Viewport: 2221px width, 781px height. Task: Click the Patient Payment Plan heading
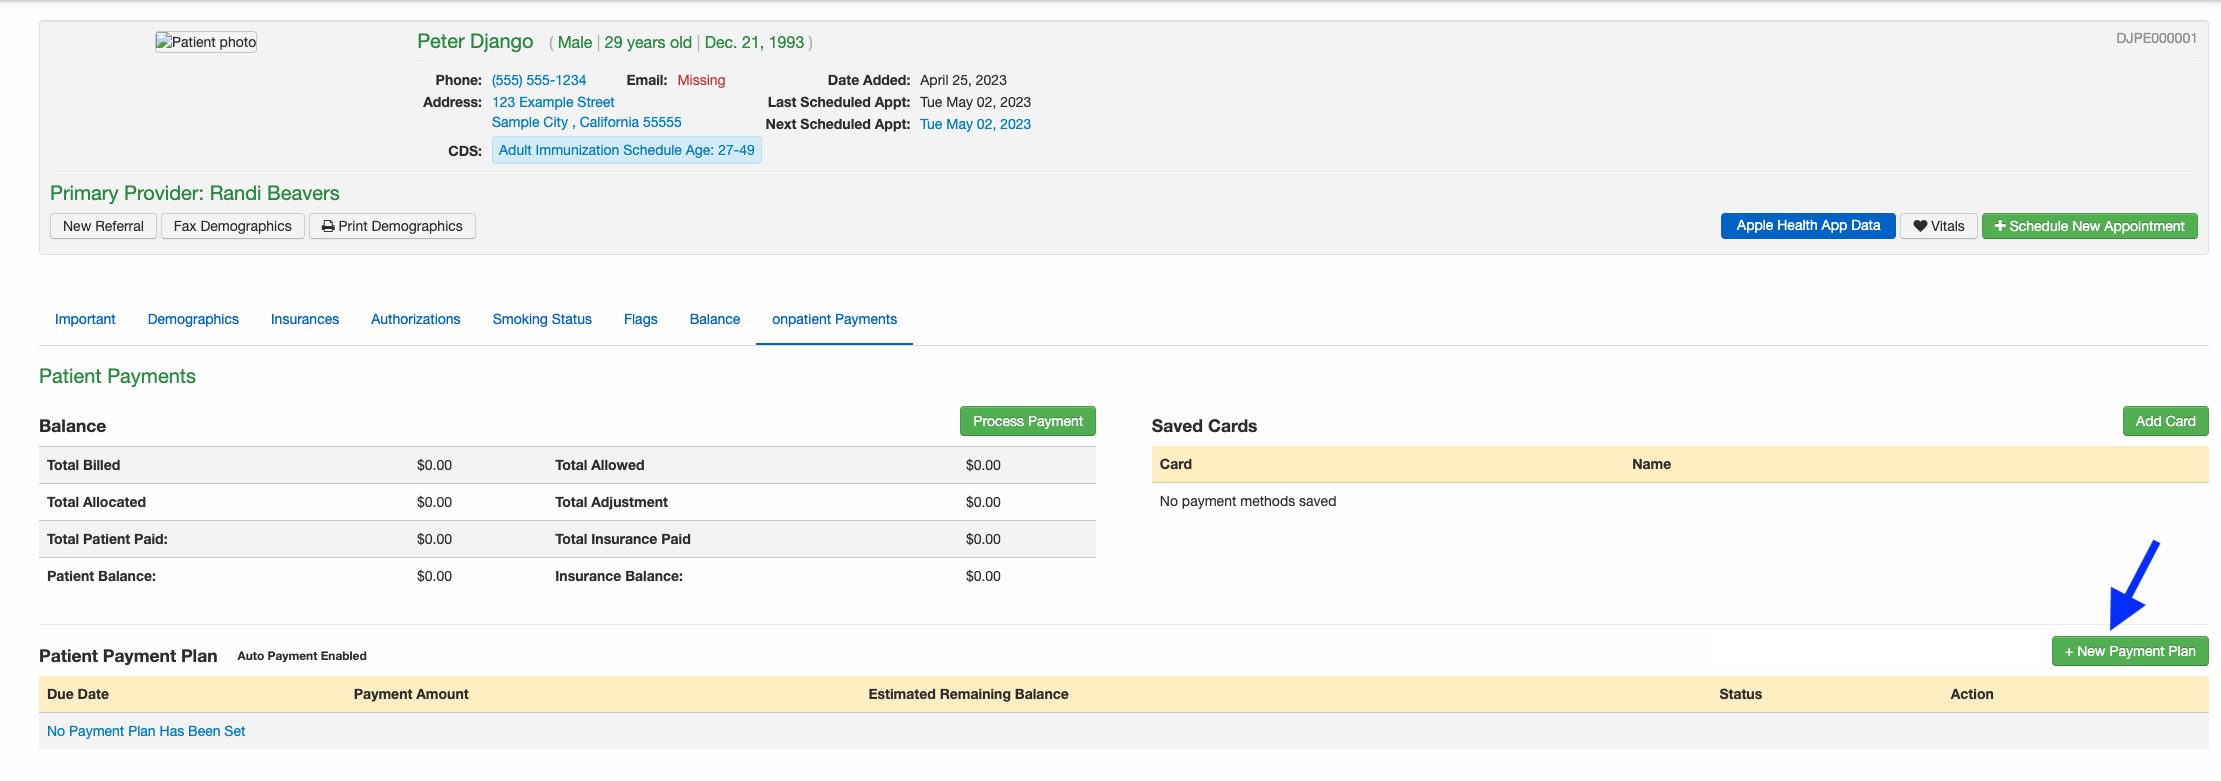128,656
